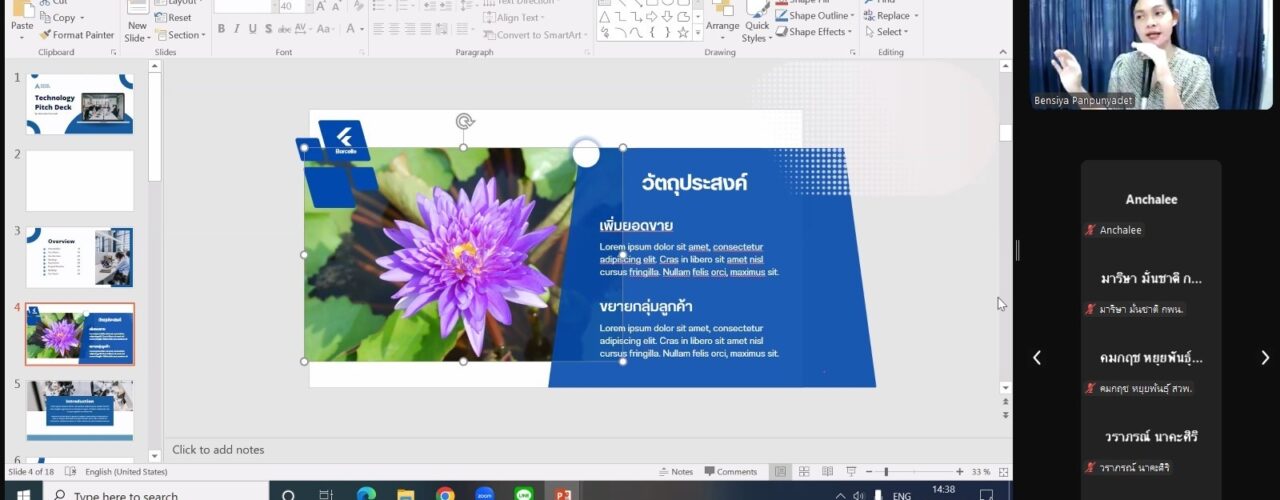Select the right arrow shape

pyautogui.click(x=652, y=17)
